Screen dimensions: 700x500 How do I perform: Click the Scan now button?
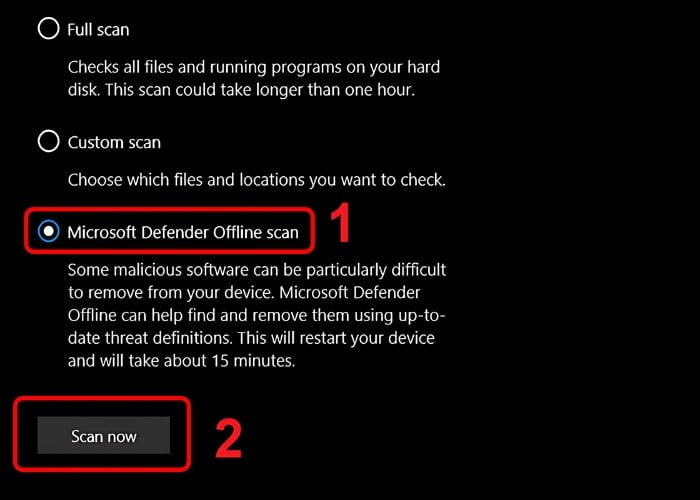104,435
